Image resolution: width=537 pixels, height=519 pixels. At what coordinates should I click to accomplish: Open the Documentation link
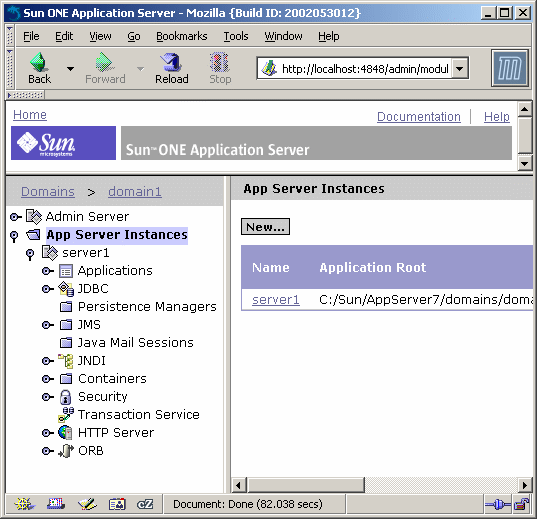click(419, 117)
